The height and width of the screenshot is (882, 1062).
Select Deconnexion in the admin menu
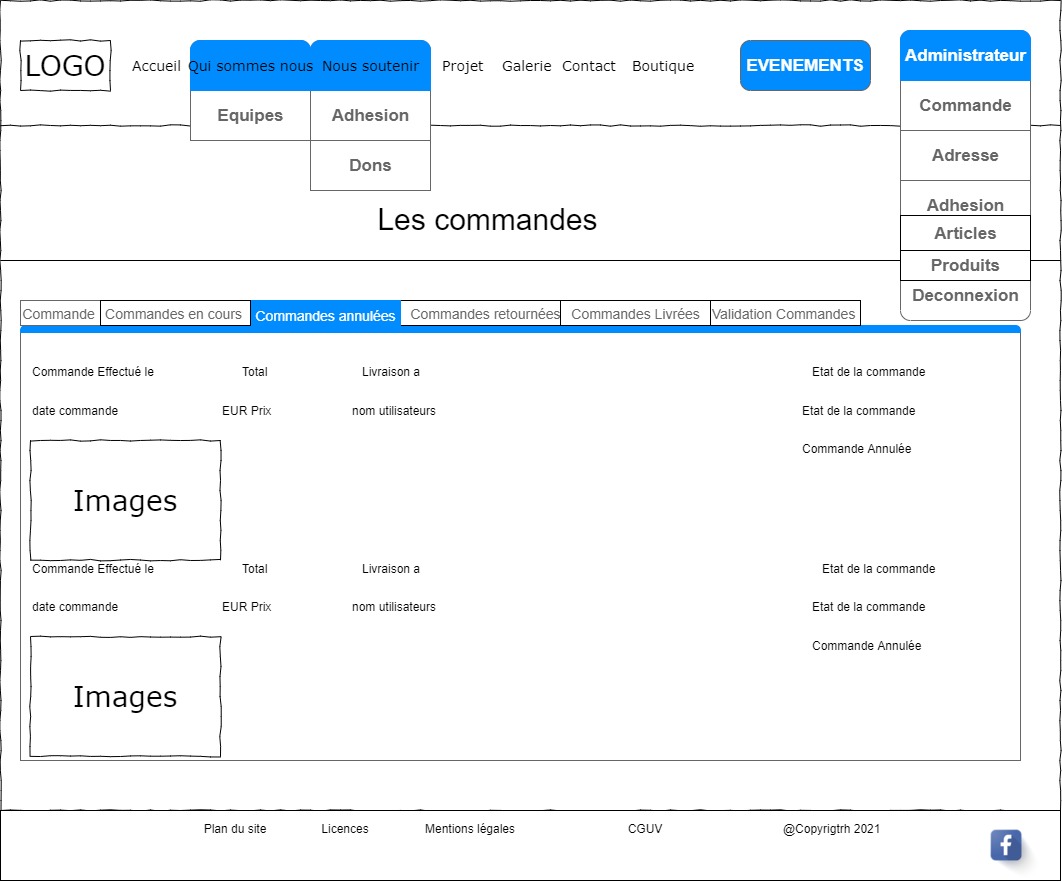pyautogui.click(x=965, y=297)
